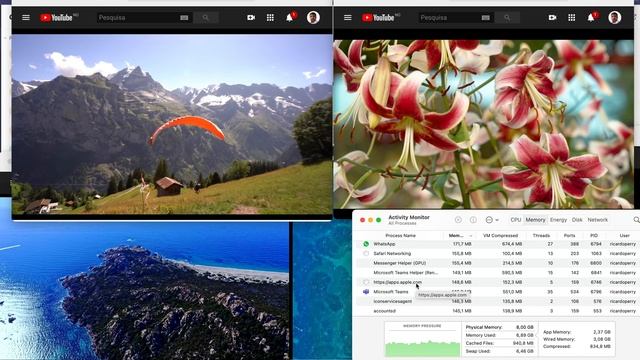Sort by User column header
This screenshot has height=360, width=640.
click(624, 236)
